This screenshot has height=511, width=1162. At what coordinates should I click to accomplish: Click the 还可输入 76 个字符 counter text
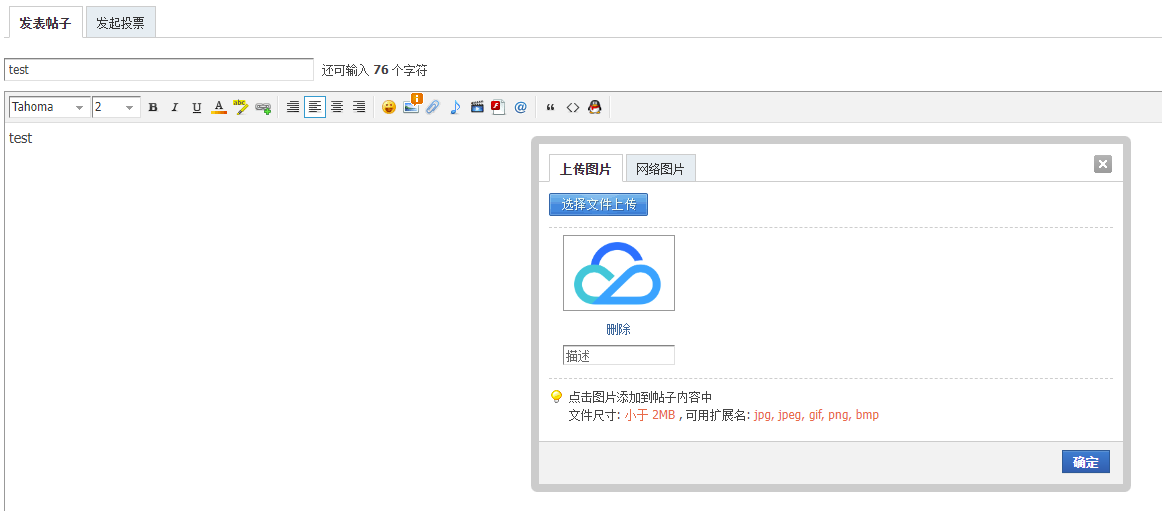[375, 70]
